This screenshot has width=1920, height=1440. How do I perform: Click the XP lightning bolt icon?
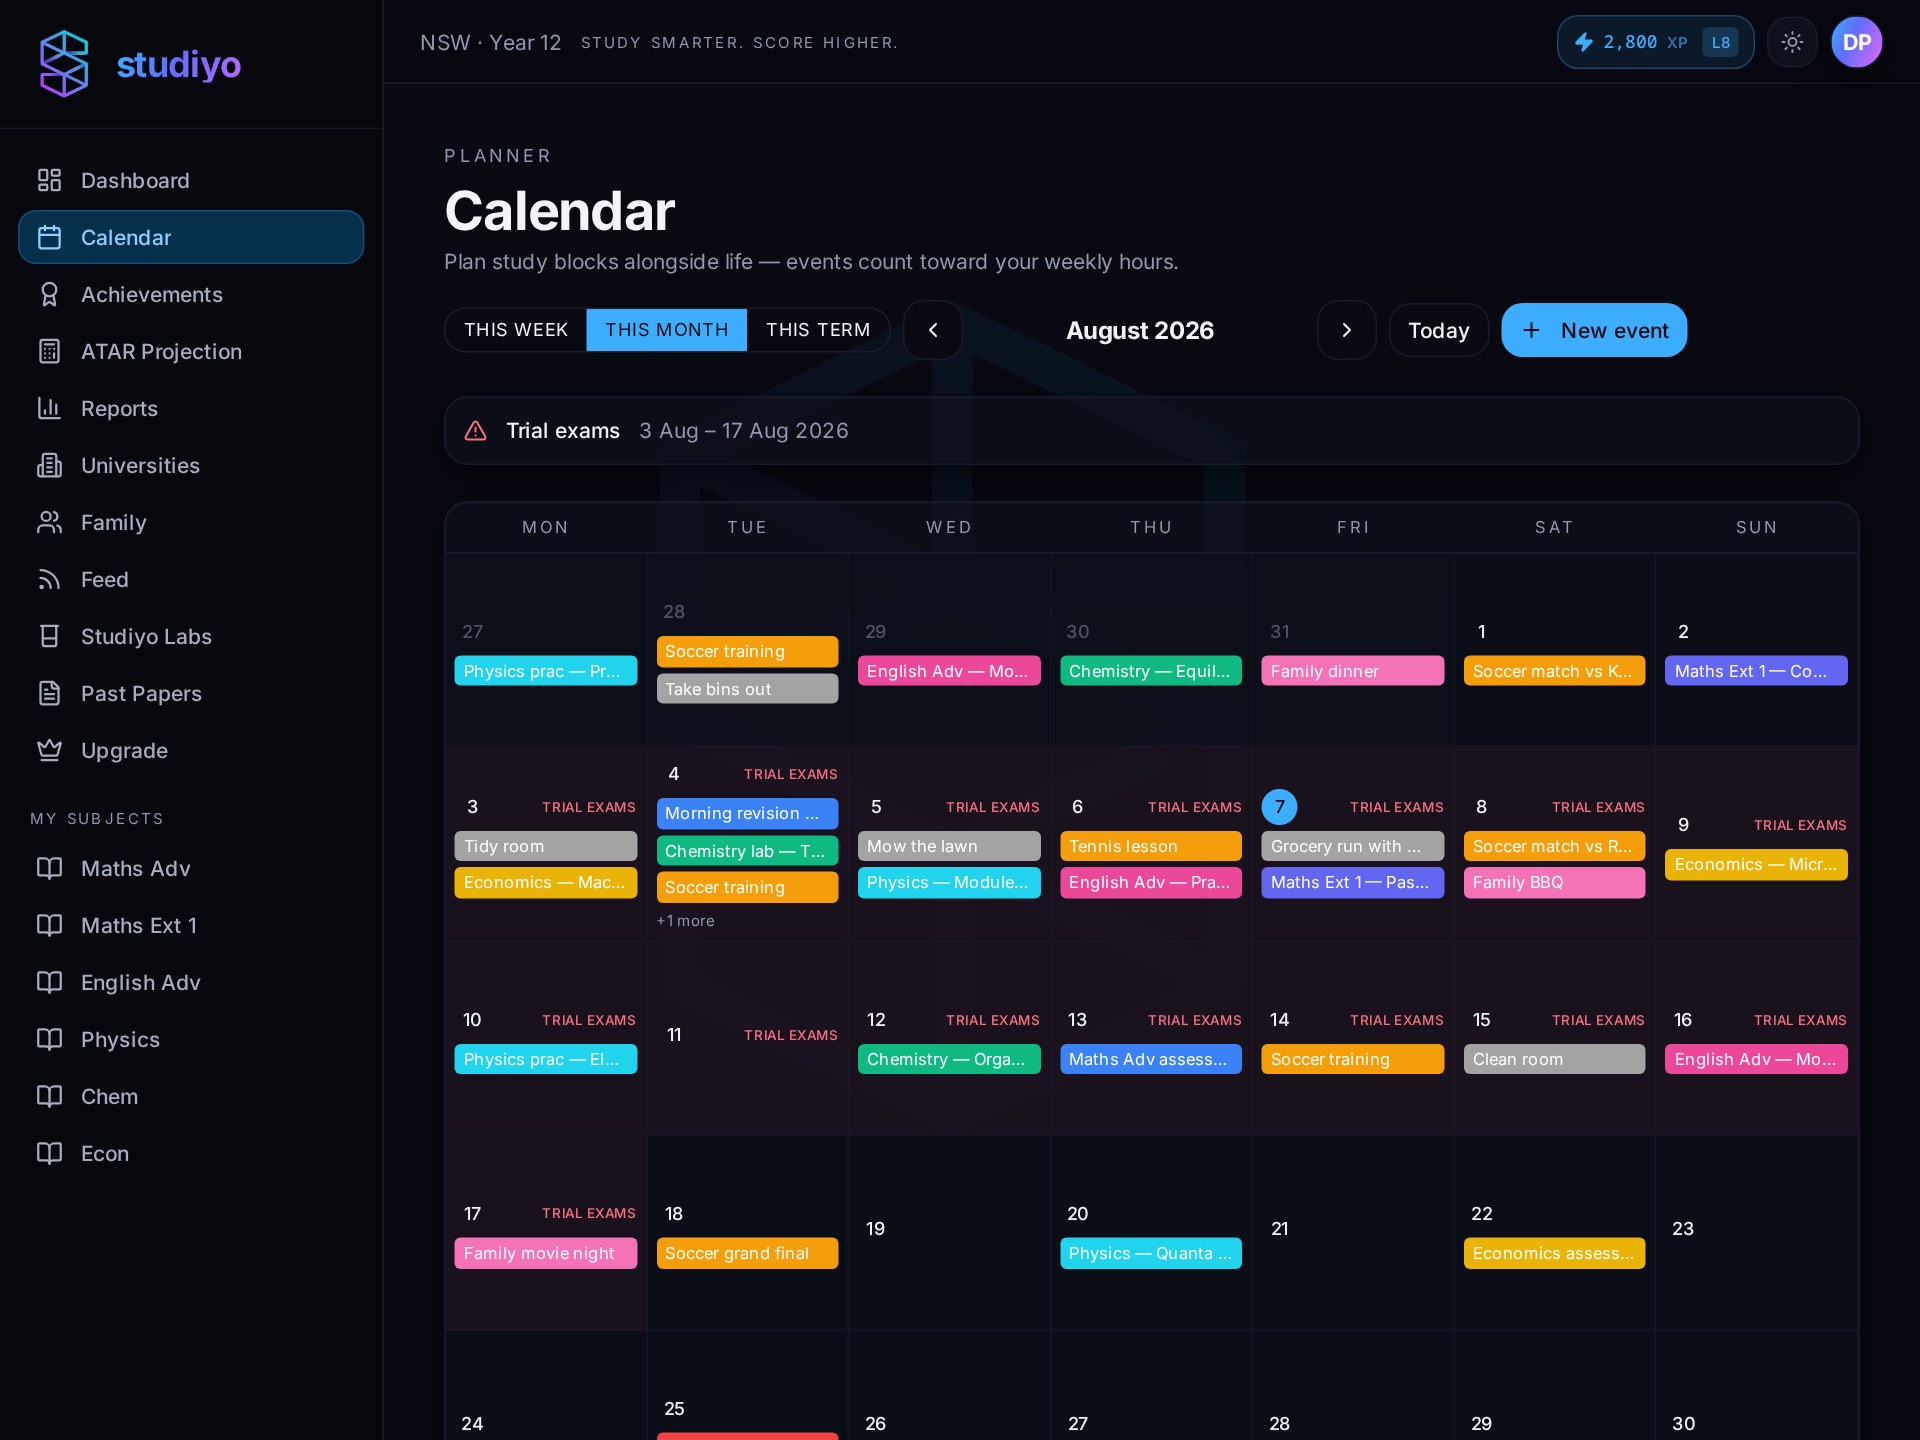point(1584,42)
